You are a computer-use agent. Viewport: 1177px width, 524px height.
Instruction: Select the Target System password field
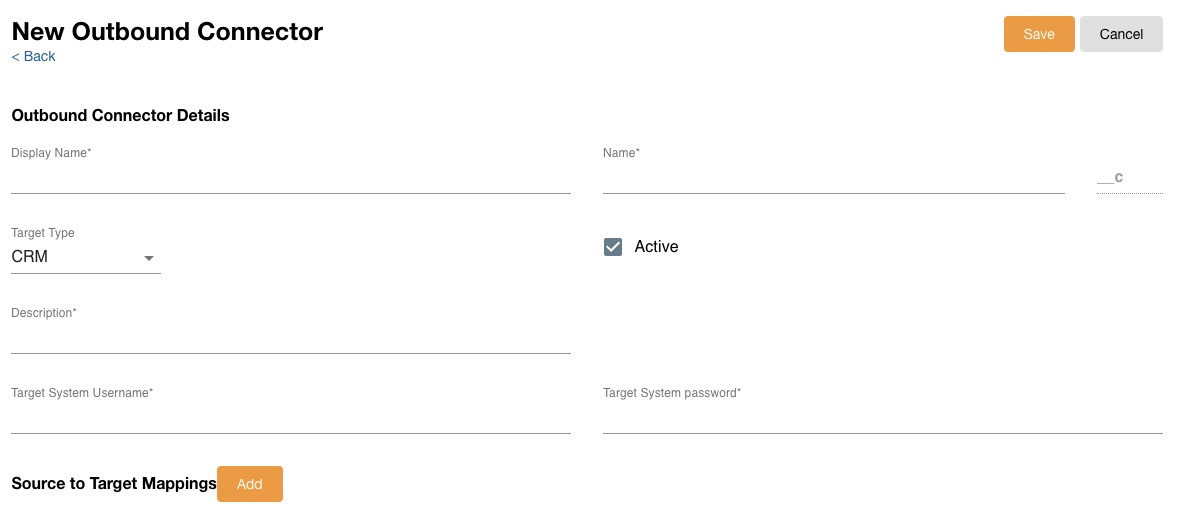click(x=882, y=420)
